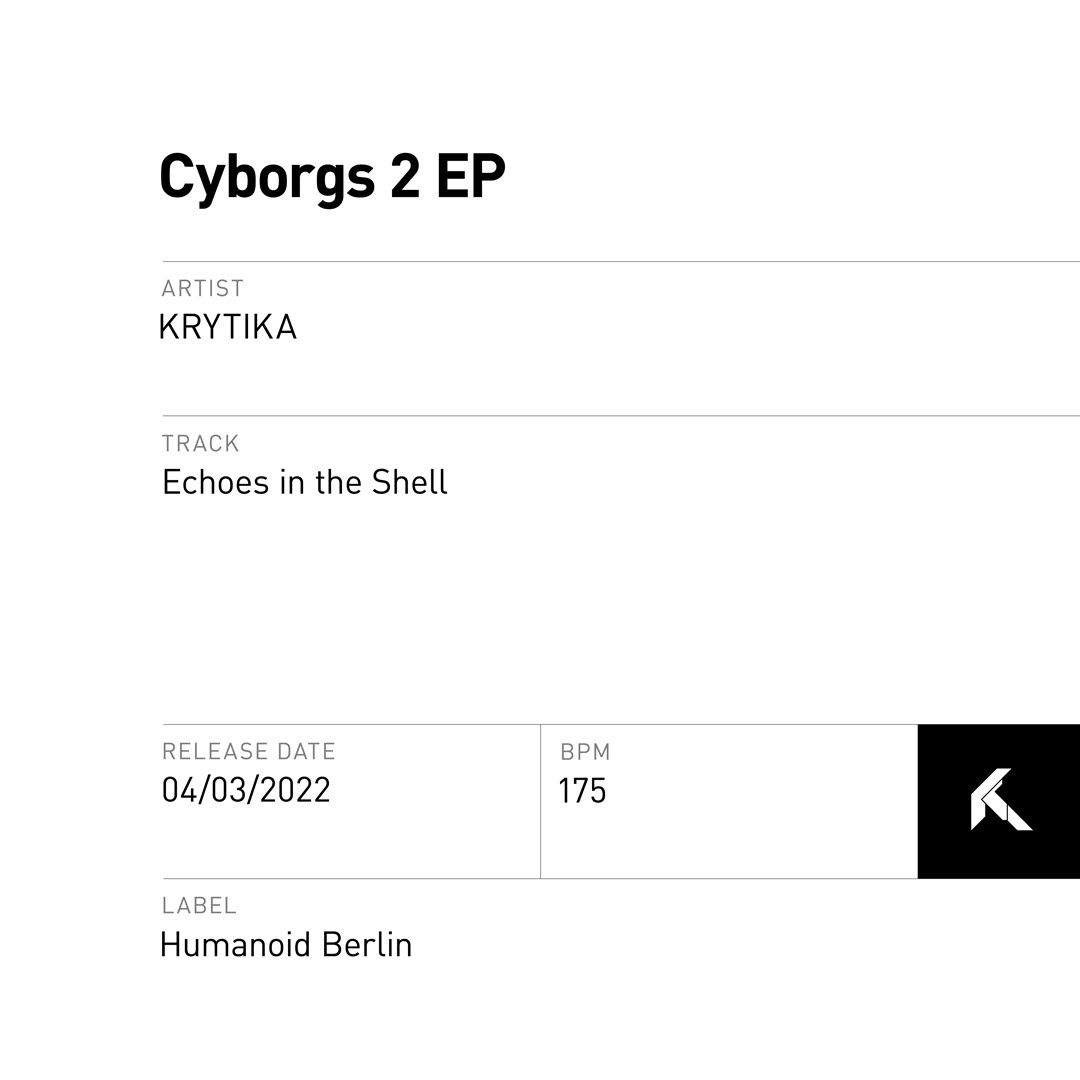Click the ARTIST field label
This screenshot has height=1080, width=1080.
tap(203, 288)
